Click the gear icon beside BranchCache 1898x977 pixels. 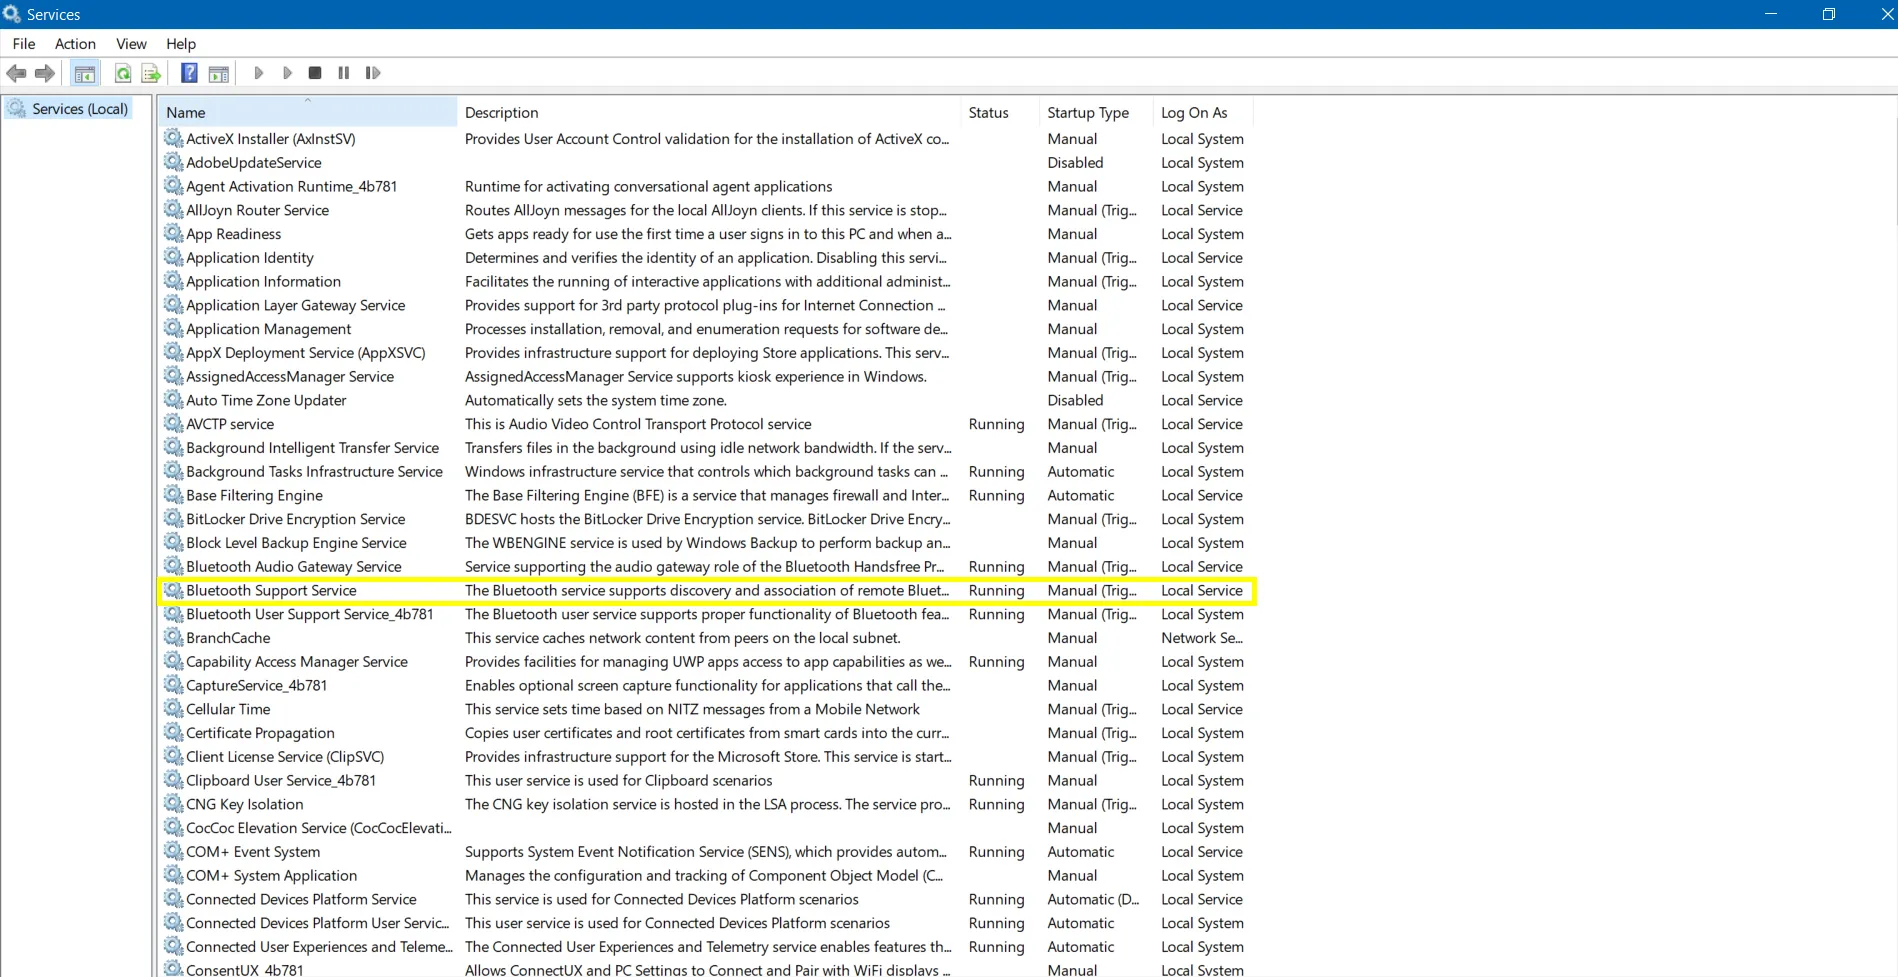(174, 637)
